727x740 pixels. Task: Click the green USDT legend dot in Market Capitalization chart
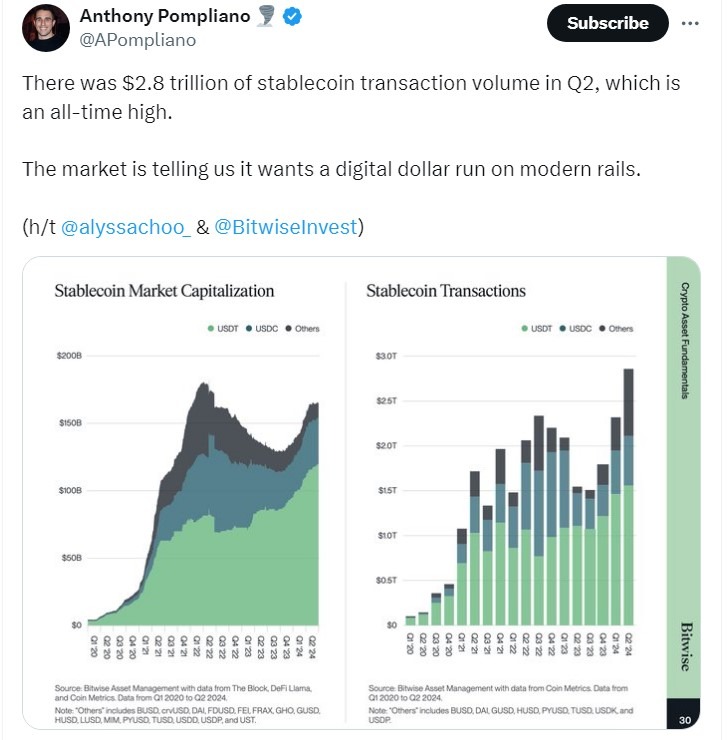(210, 329)
